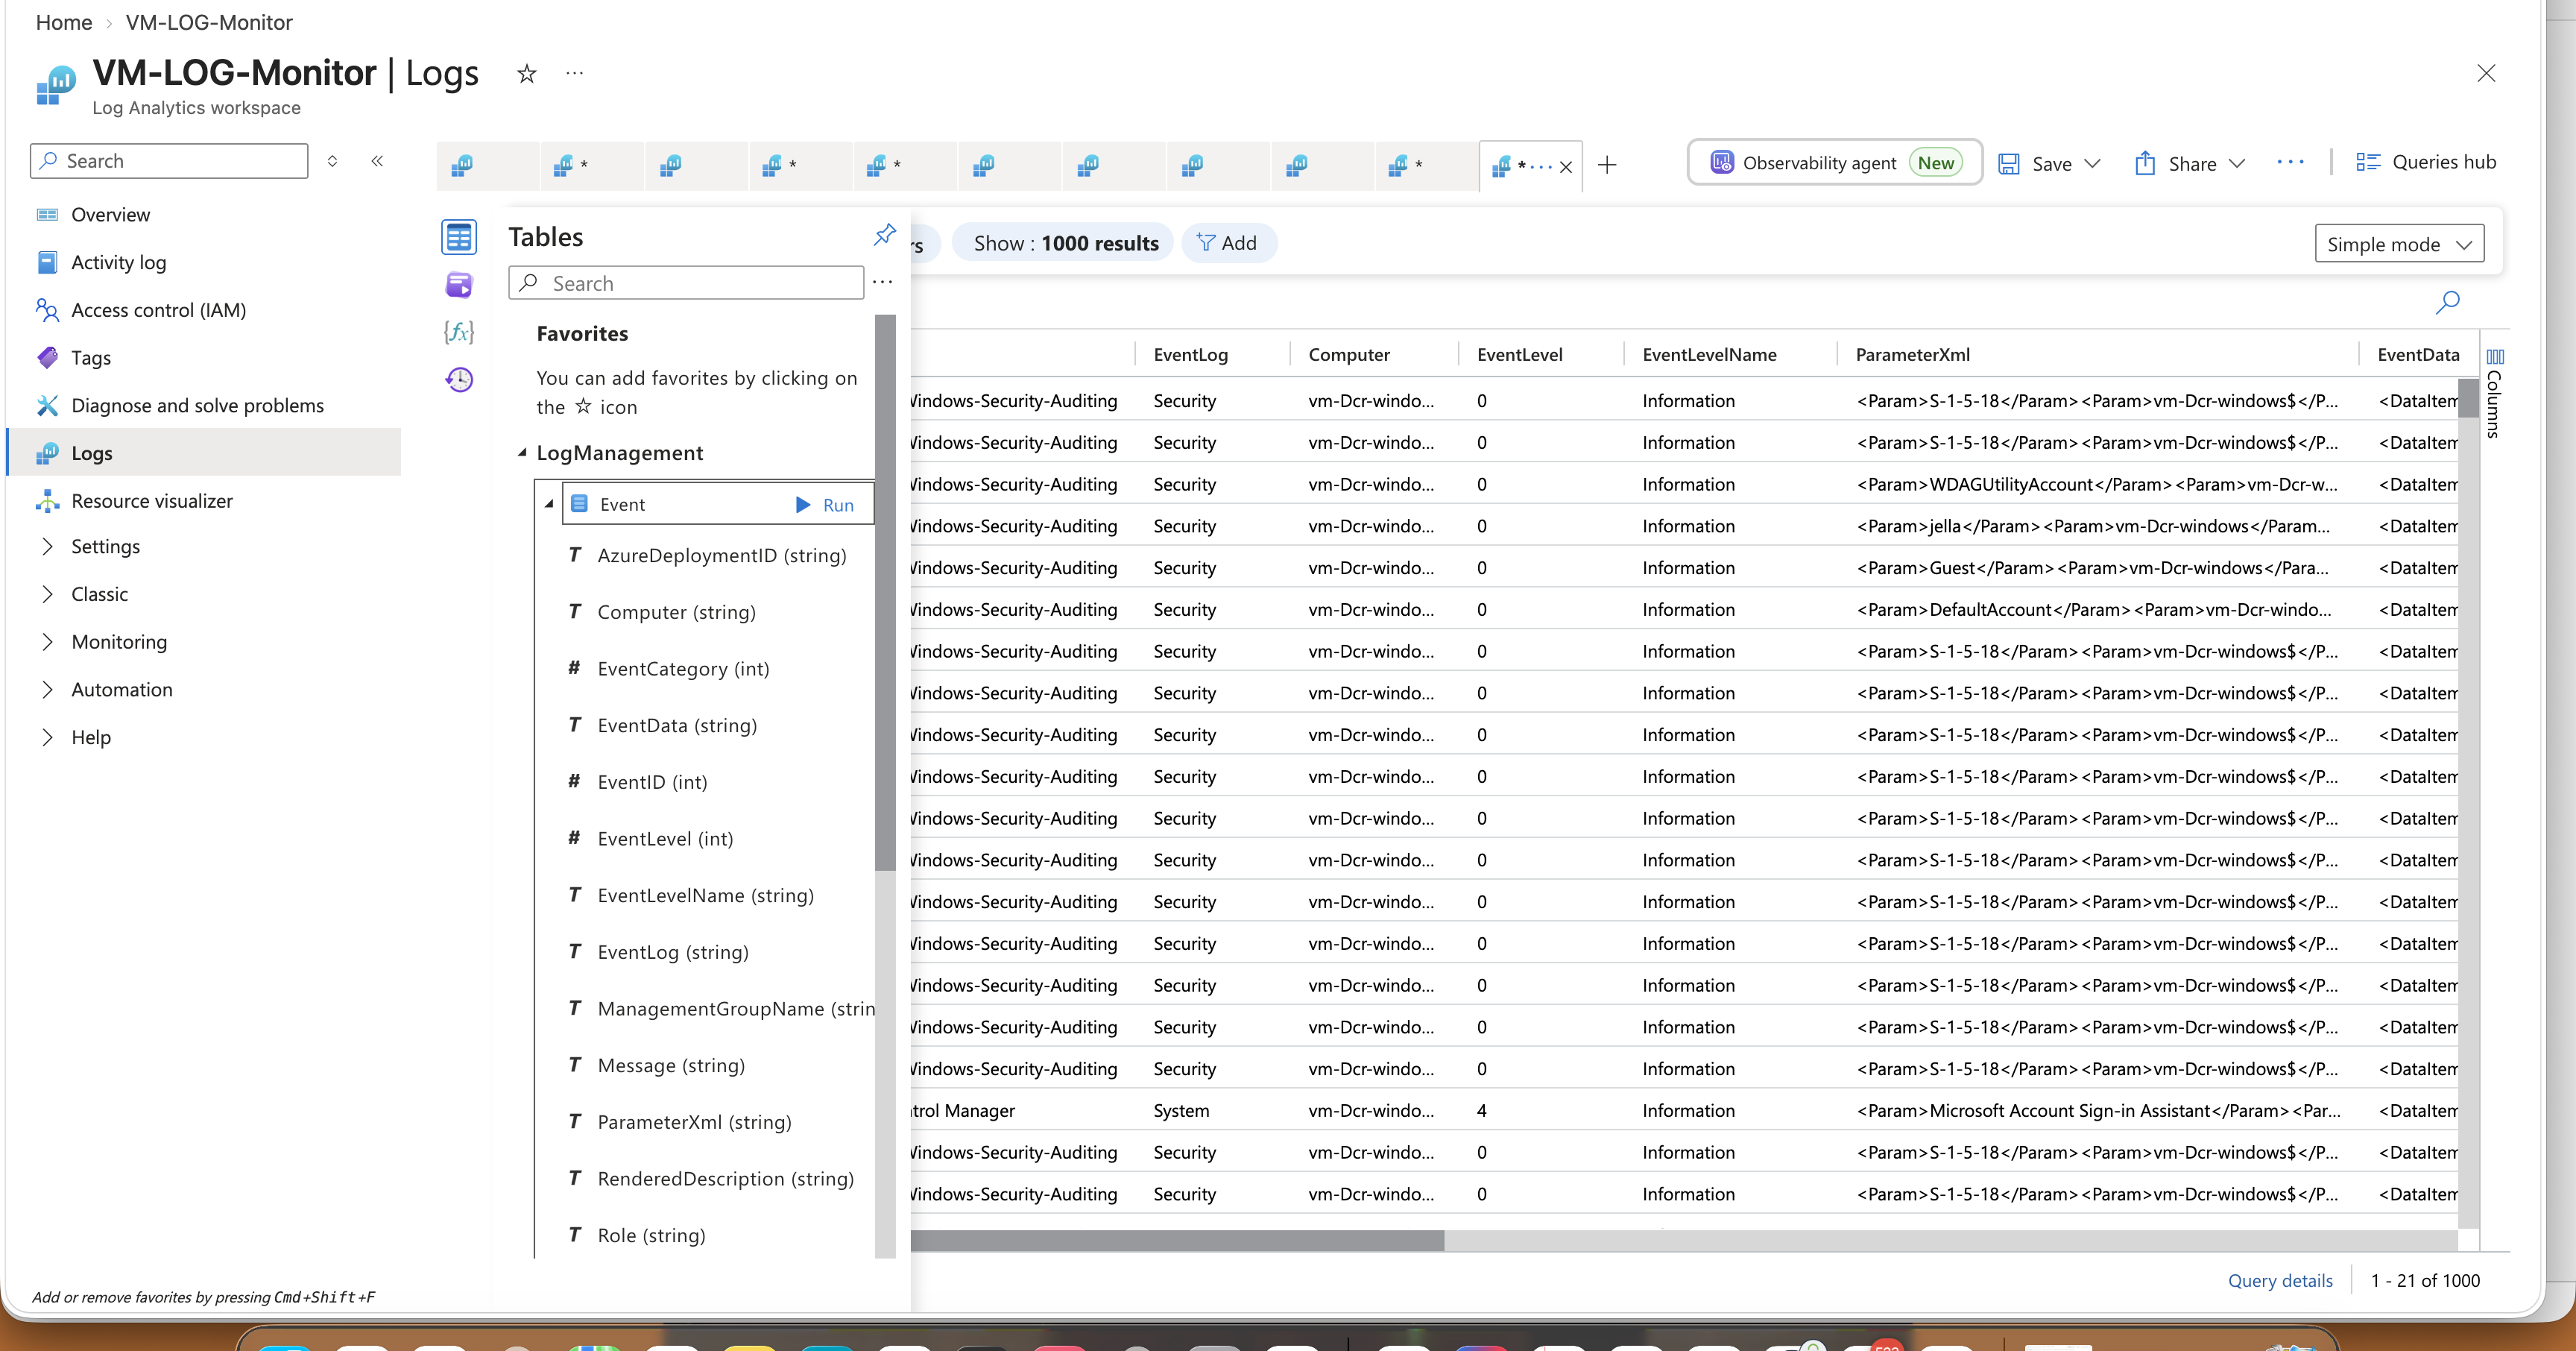
Task: Focus the sidebar Search box
Action: coord(169,161)
